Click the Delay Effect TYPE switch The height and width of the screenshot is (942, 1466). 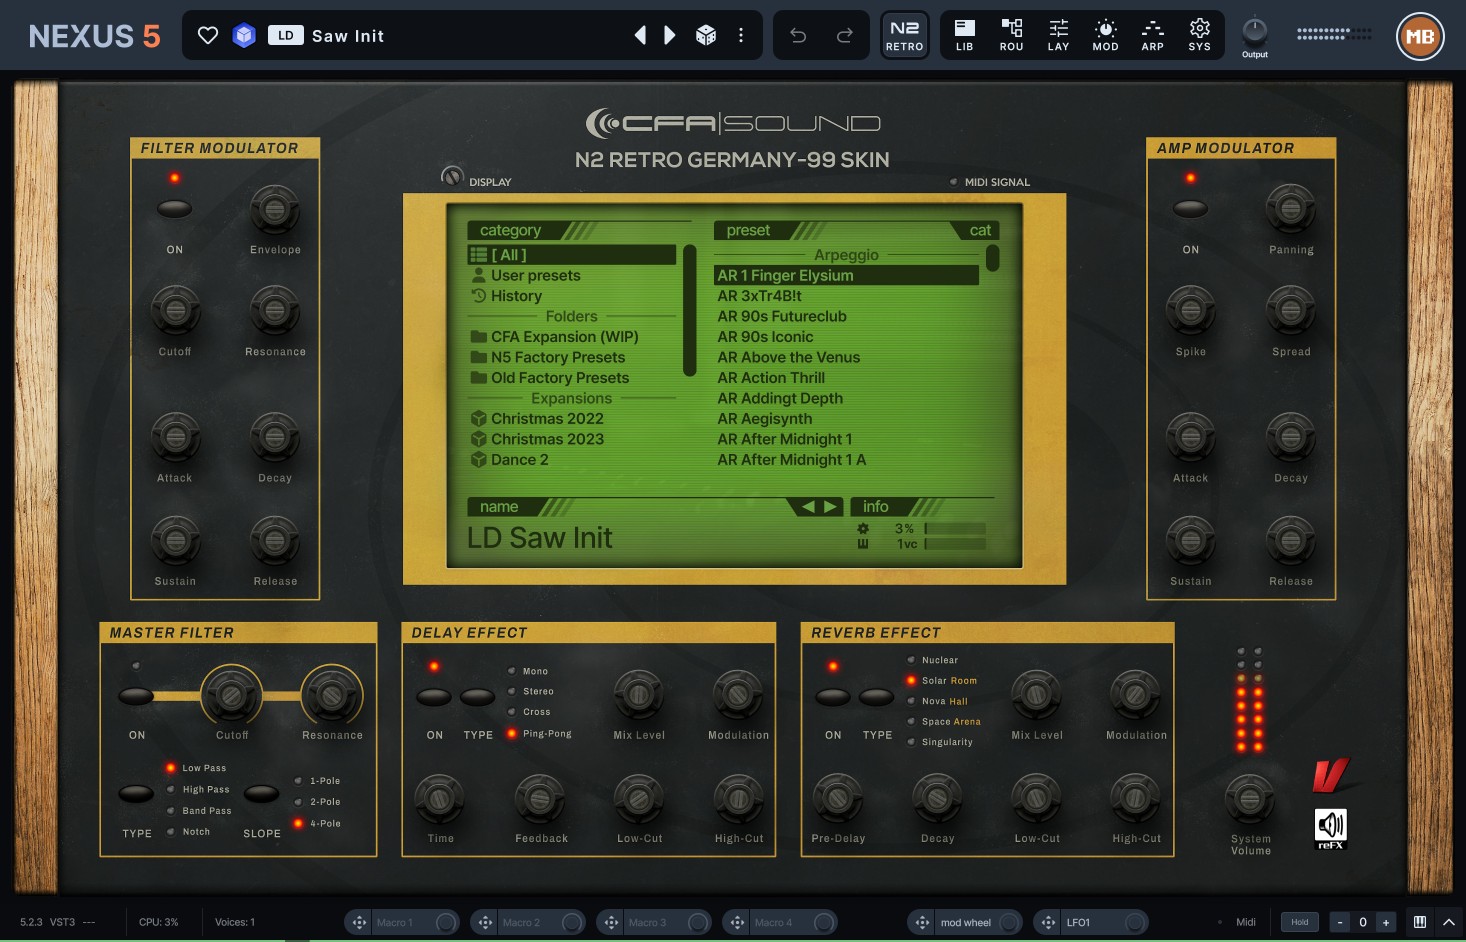click(477, 696)
